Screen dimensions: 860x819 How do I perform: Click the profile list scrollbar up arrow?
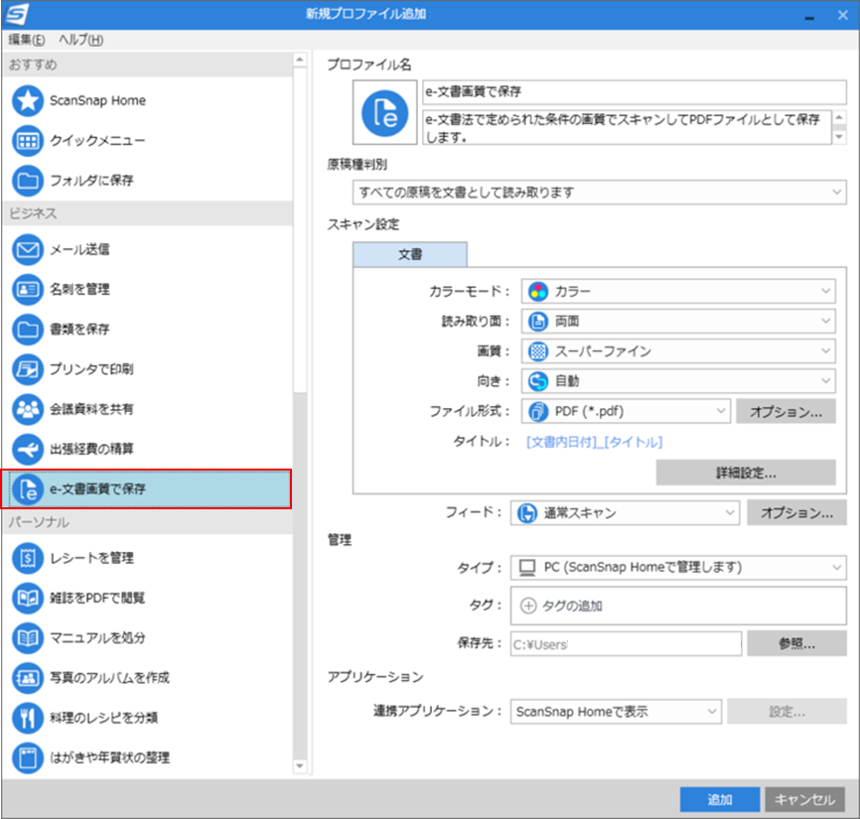point(299,59)
